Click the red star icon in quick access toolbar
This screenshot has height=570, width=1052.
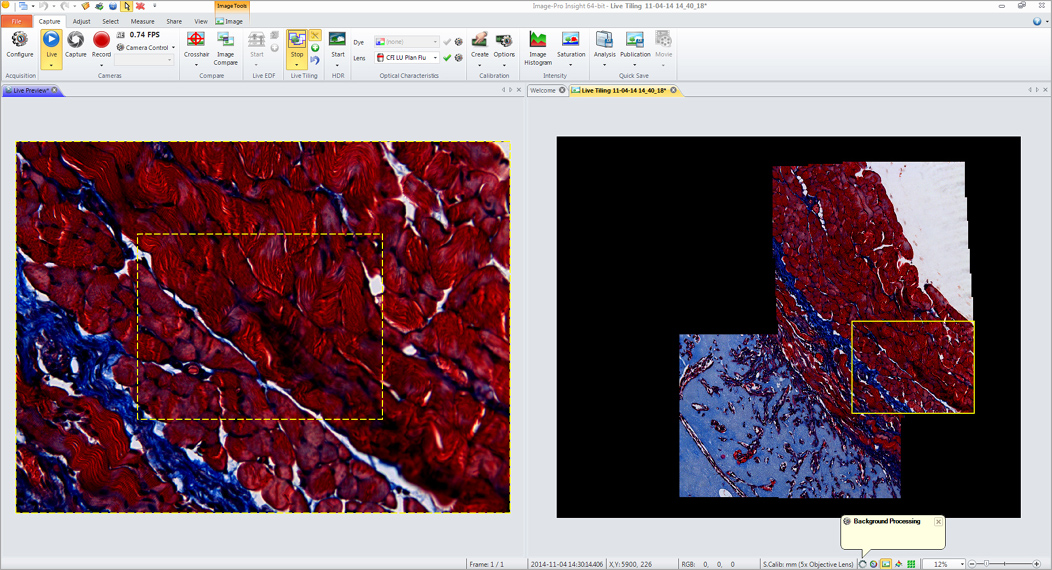click(140, 6)
